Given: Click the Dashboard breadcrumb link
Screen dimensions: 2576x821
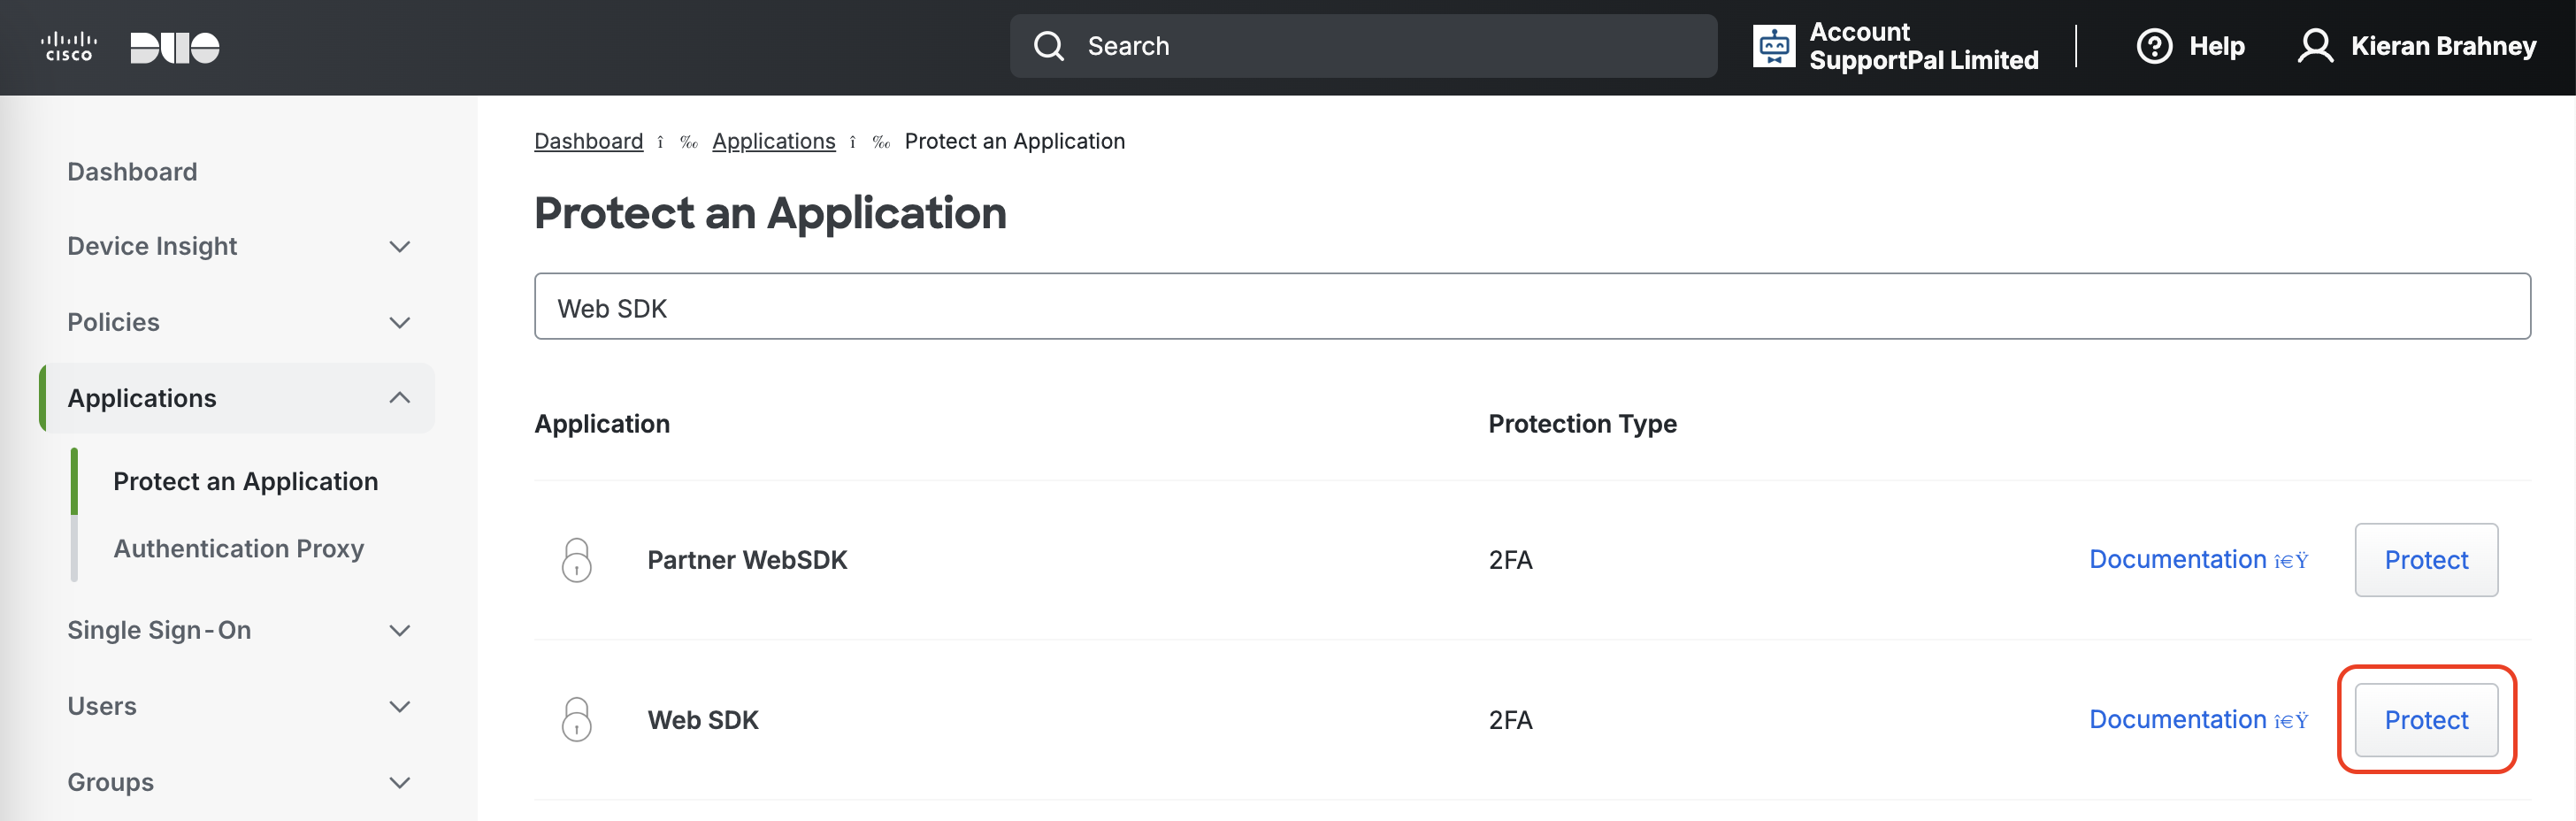Looking at the screenshot, I should (x=589, y=141).
